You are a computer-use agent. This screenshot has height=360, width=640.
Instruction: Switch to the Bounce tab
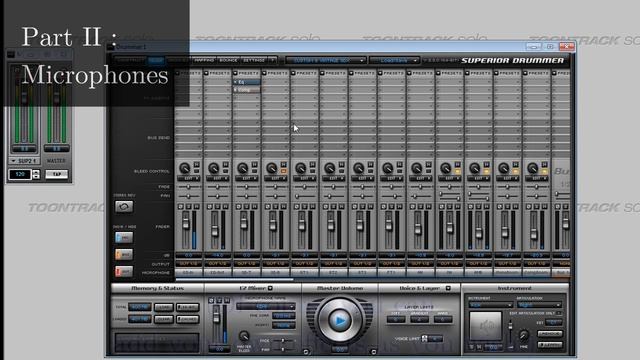point(228,60)
